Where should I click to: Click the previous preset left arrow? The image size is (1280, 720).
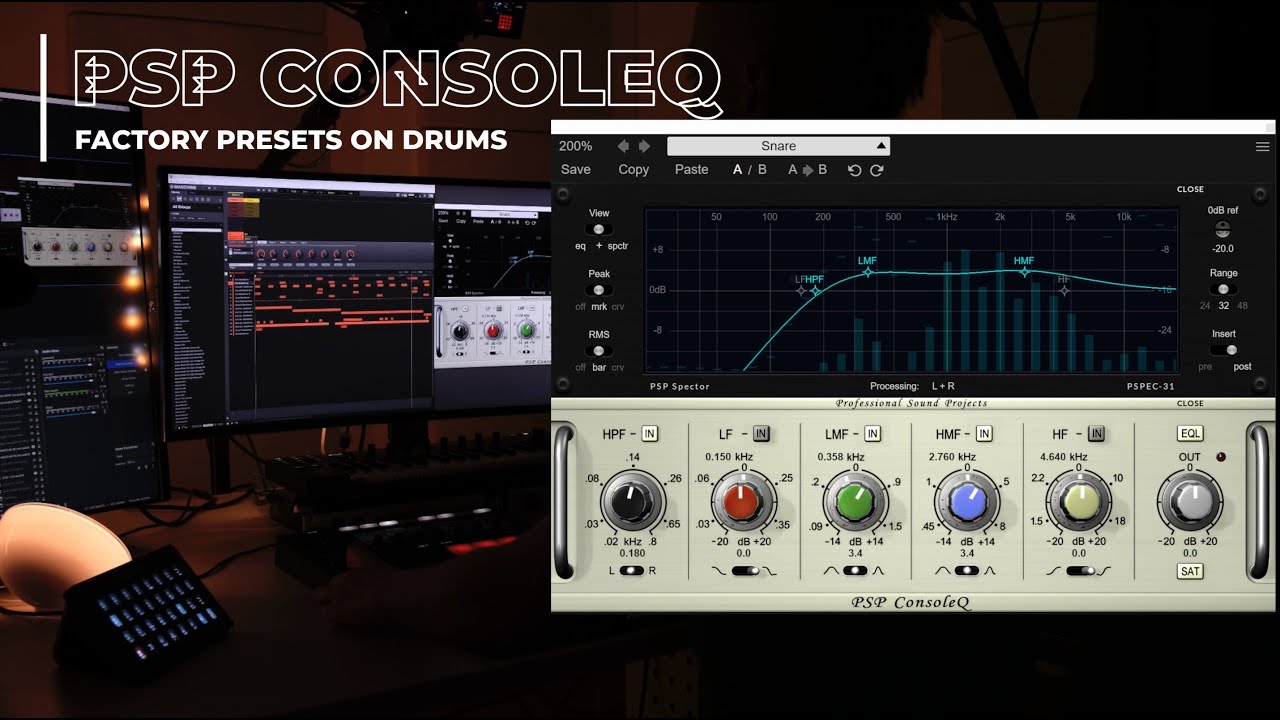(623, 146)
